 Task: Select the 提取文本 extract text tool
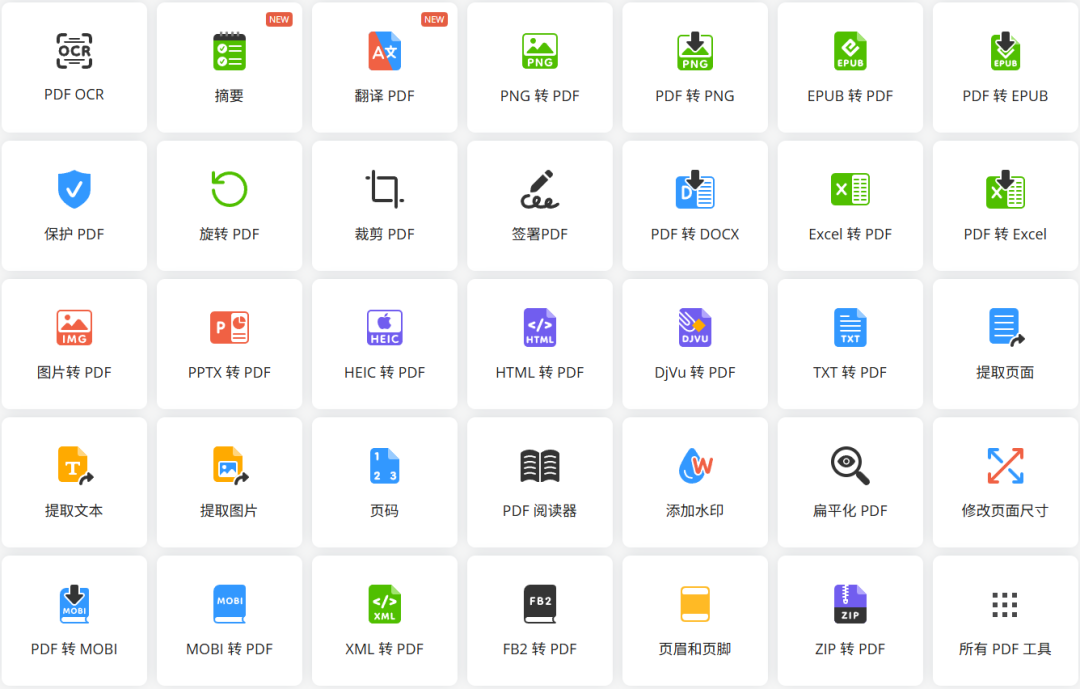74,482
